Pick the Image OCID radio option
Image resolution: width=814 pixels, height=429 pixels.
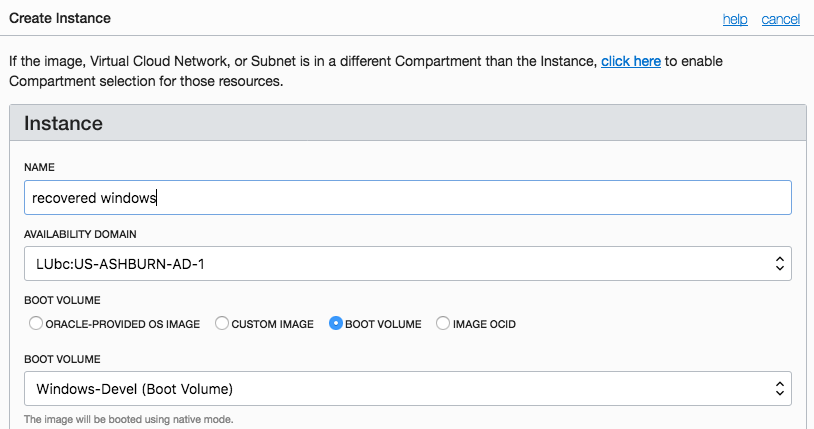(443, 324)
